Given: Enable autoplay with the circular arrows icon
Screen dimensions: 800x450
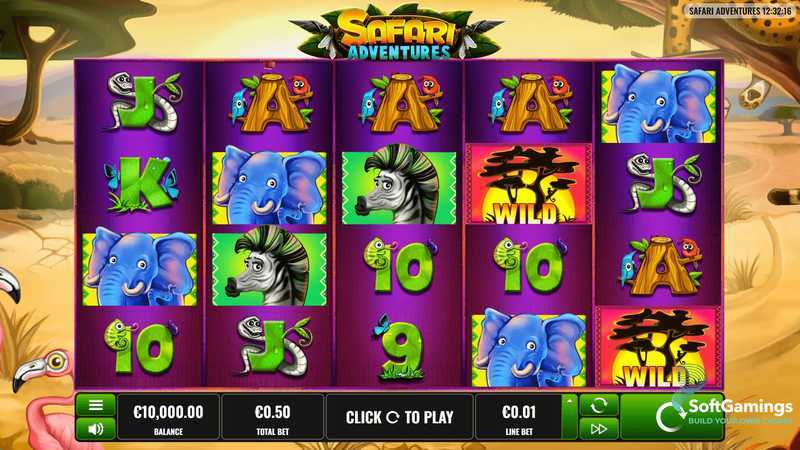Looking at the screenshot, I should pos(598,406).
